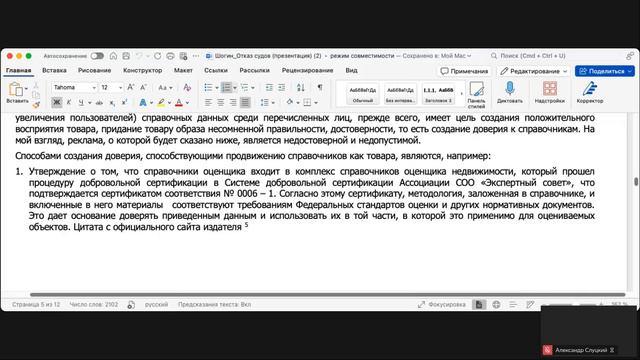Switch to the Ссылки tab
The height and width of the screenshot is (360, 640).
coord(216,70)
